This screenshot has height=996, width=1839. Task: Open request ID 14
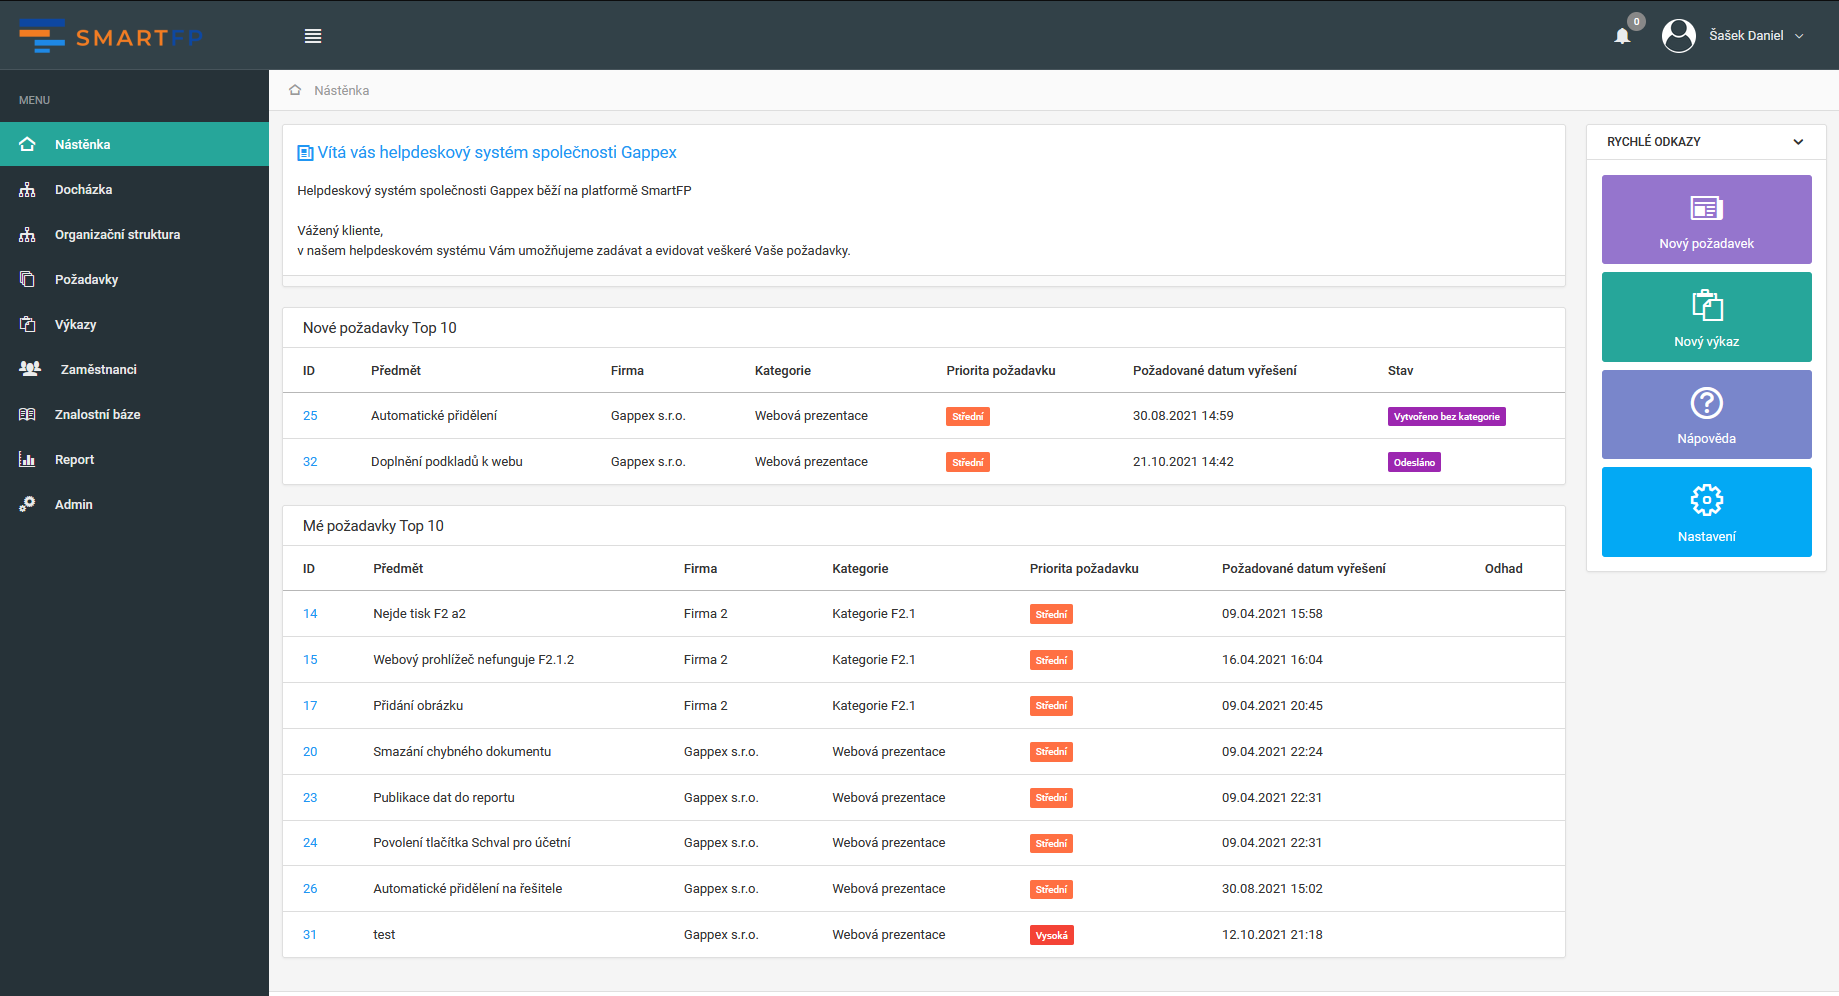point(310,614)
